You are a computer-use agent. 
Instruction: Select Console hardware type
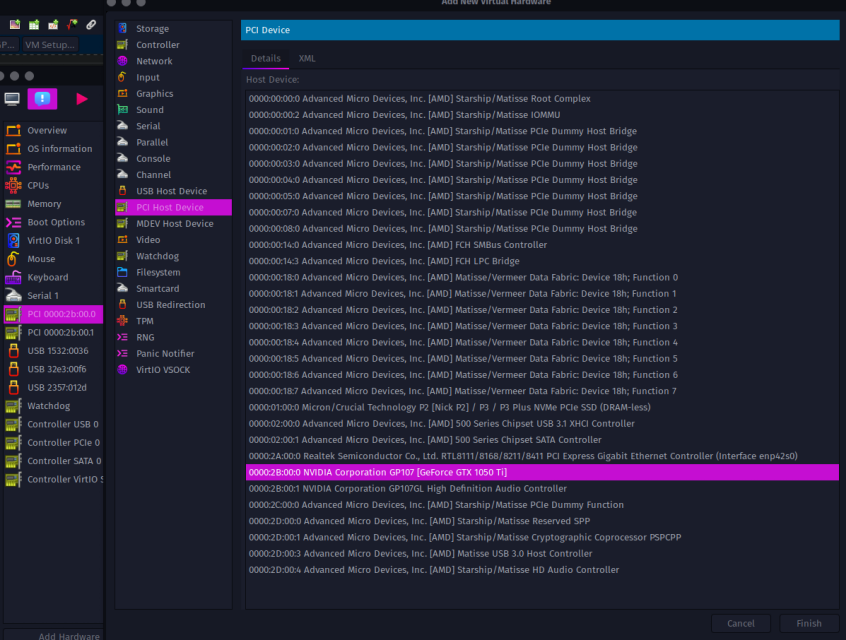pos(173,158)
